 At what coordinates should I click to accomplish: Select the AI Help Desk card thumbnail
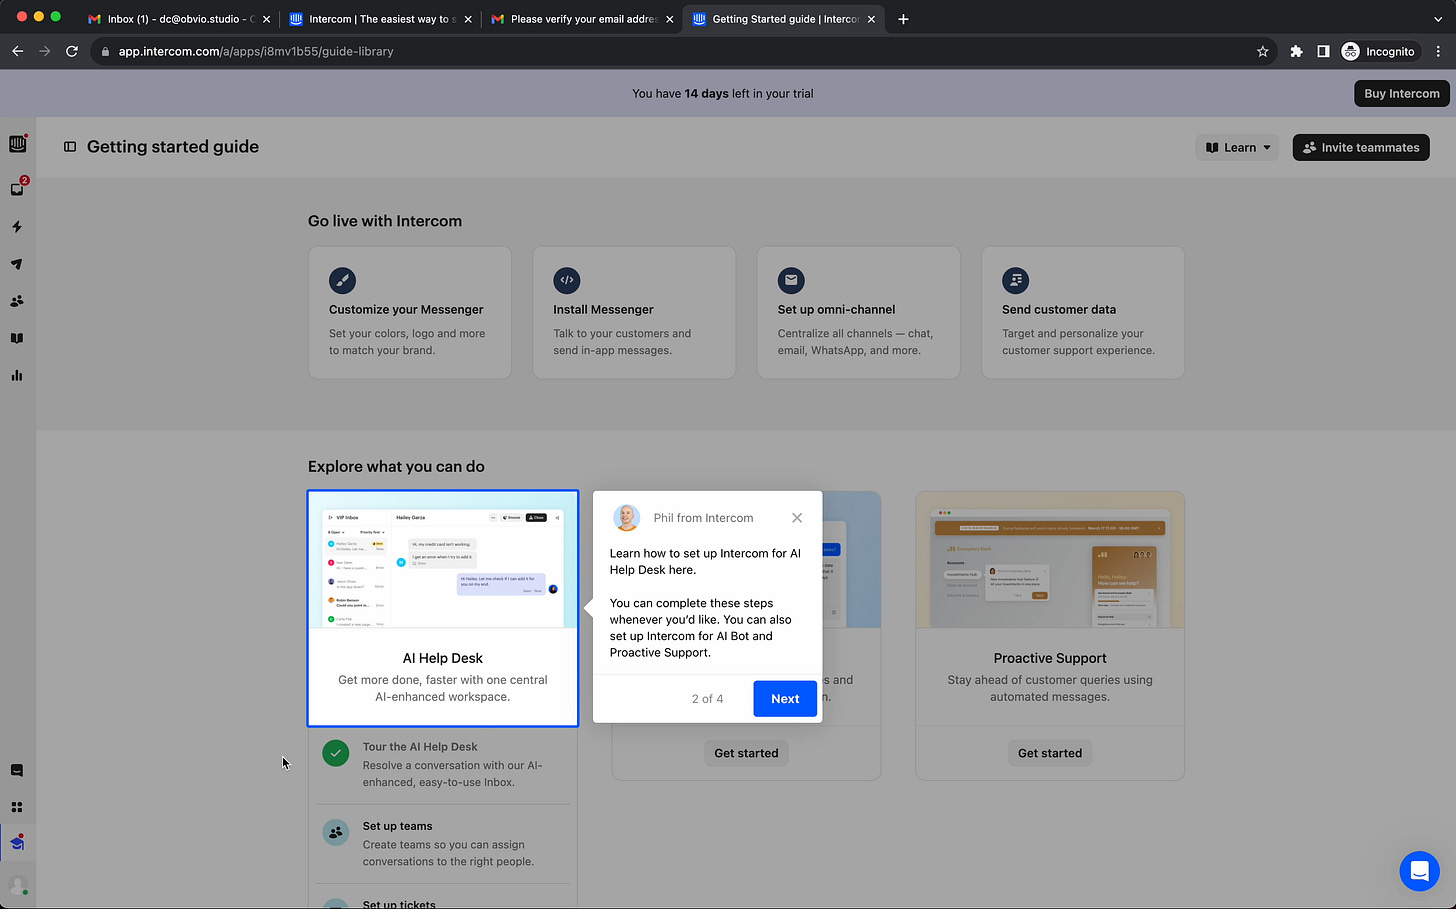click(443, 560)
